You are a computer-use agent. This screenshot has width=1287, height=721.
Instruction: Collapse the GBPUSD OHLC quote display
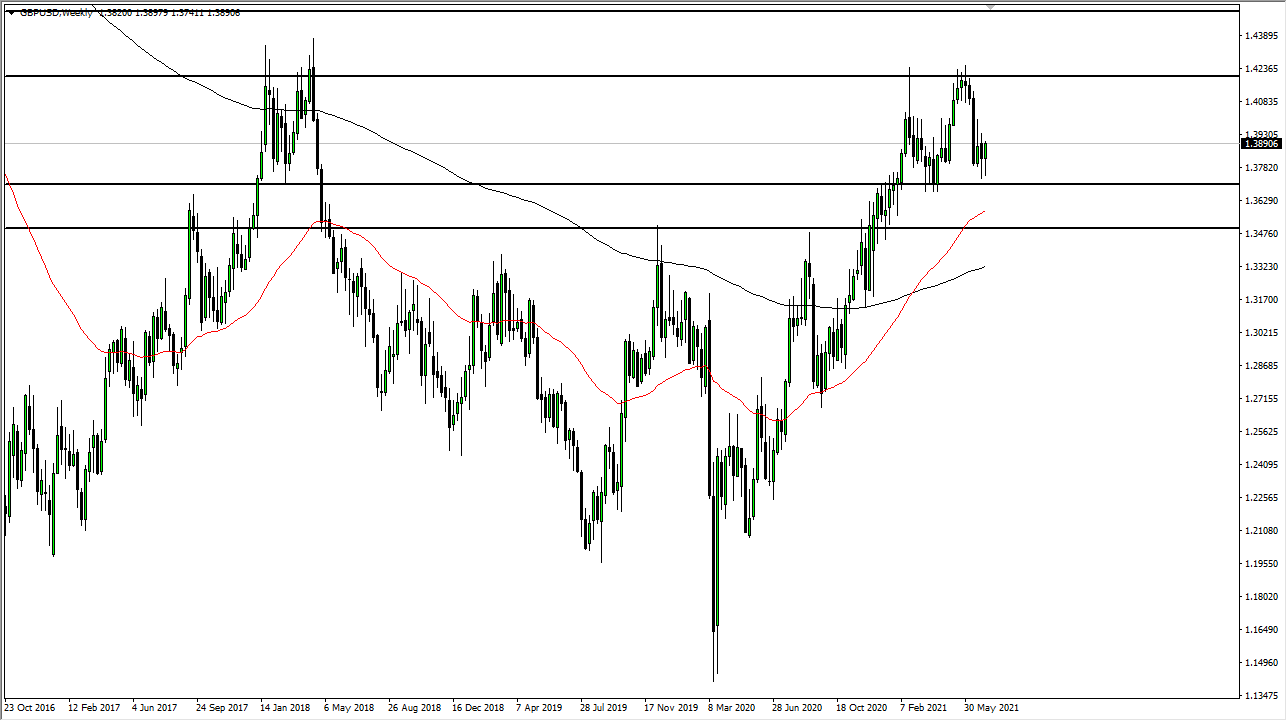click(x=11, y=14)
